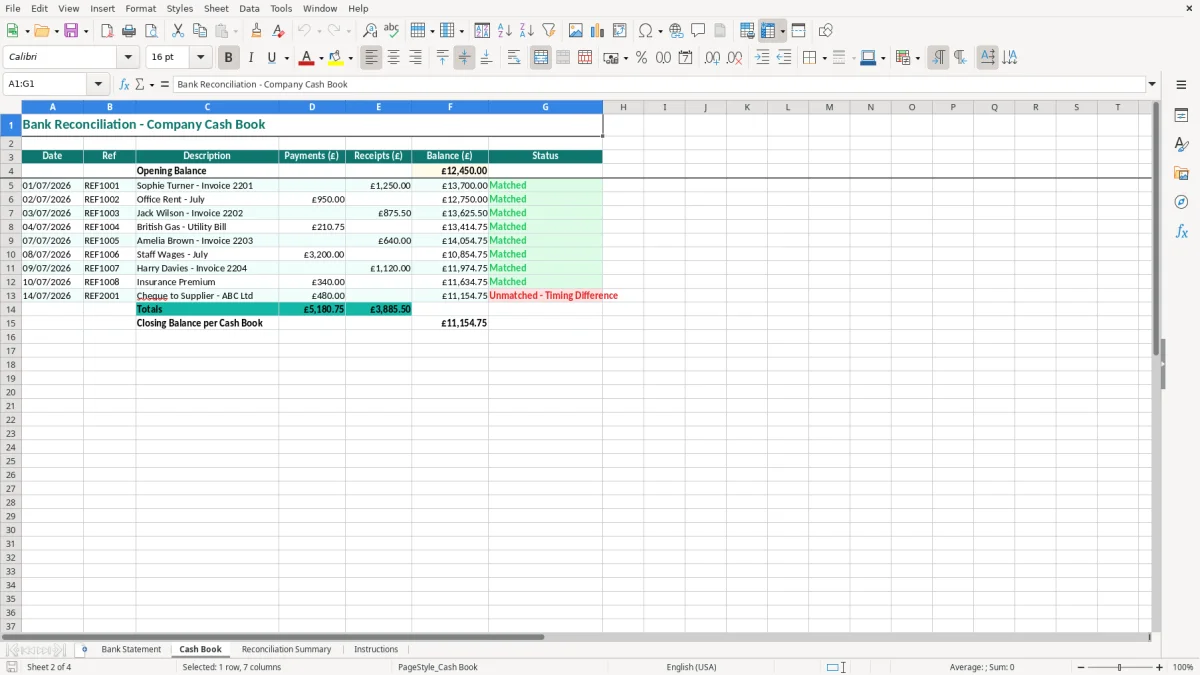This screenshot has width=1200, height=675.
Task: Switch to the Bank Statement sheet tab
Action: pos(131,649)
